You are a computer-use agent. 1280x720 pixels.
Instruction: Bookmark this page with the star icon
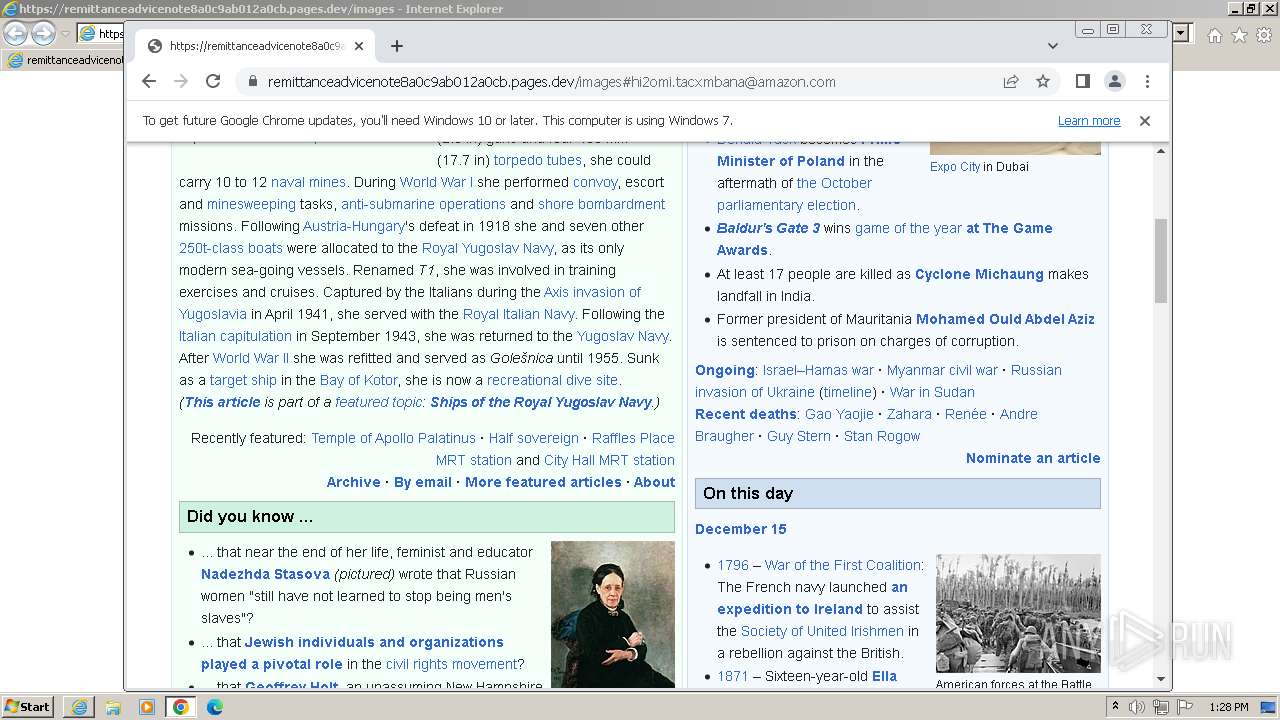tap(1043, 81)
